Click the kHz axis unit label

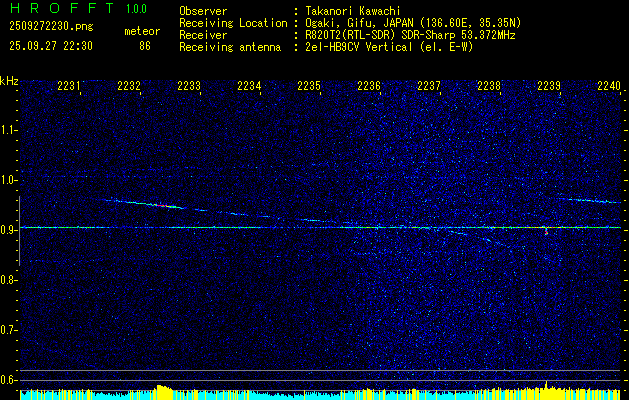tap(9, 81)
